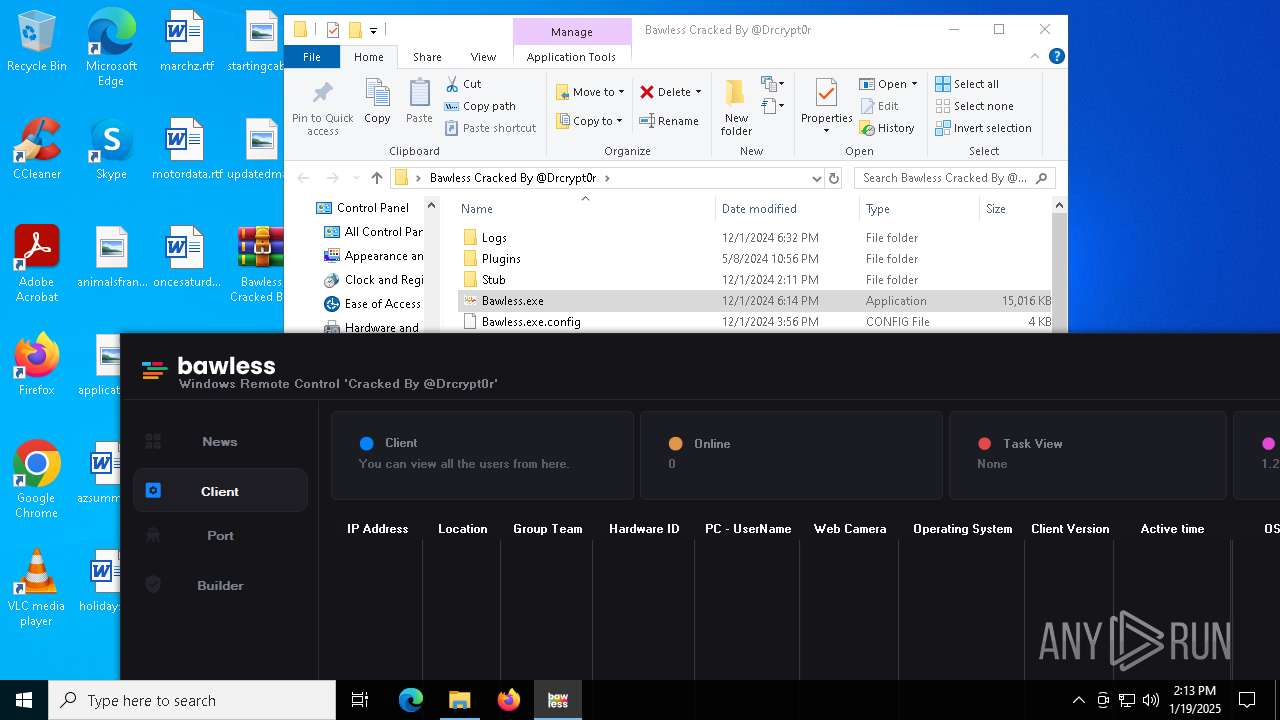Click Edit in the Open group
Screen dimensions: 1280x720
pyautogui.click(x=879, y=106)
